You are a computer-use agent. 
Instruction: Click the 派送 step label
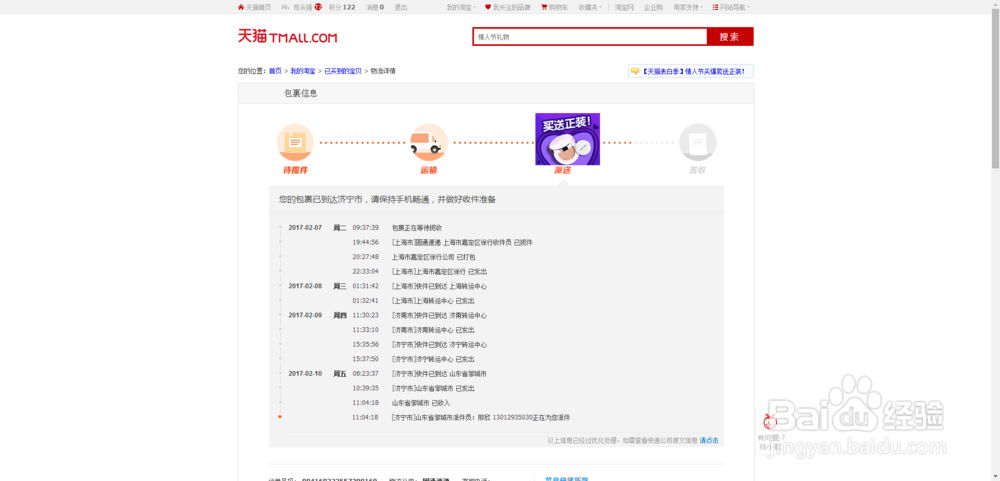tap(562, 170)
